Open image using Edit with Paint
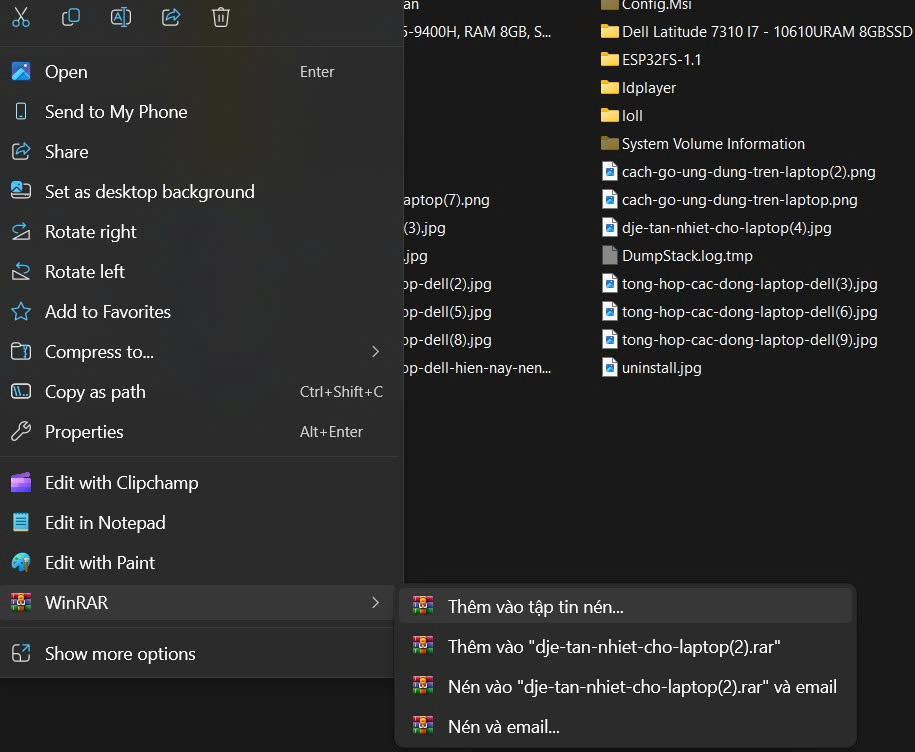Viewport: 915px width, 752px height. 100,563
